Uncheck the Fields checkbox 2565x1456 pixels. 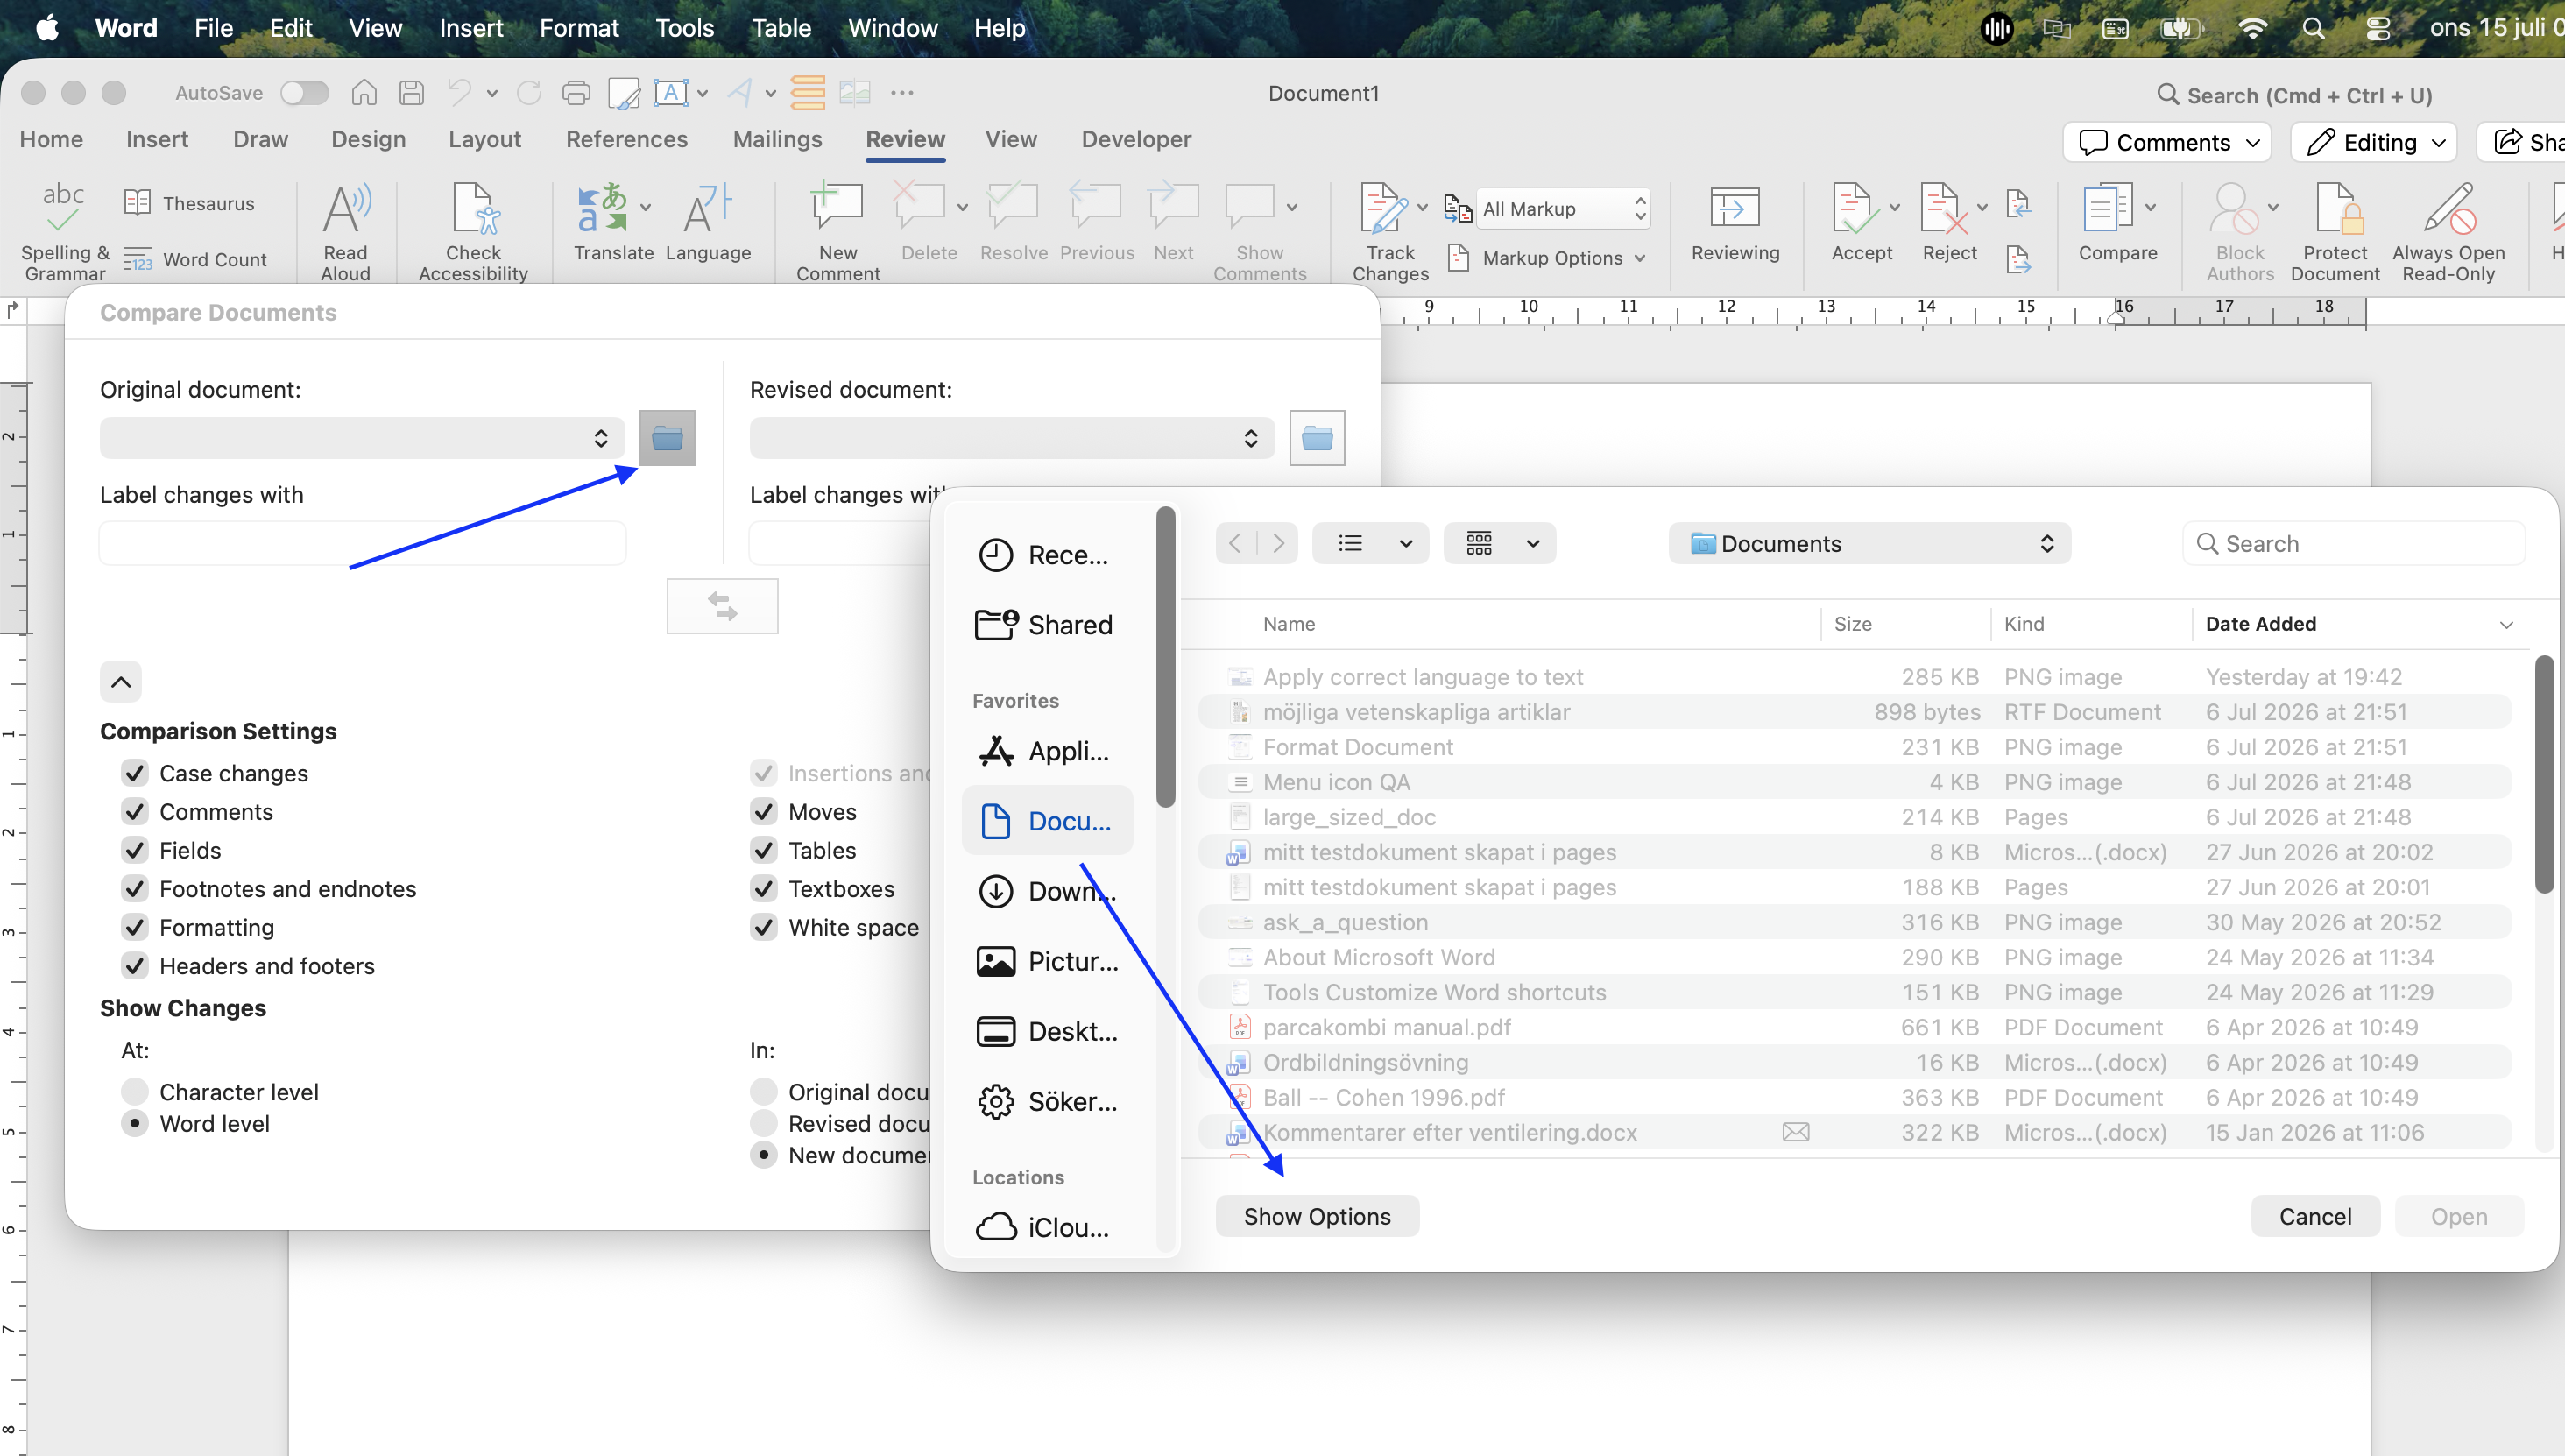pos(135,850)
